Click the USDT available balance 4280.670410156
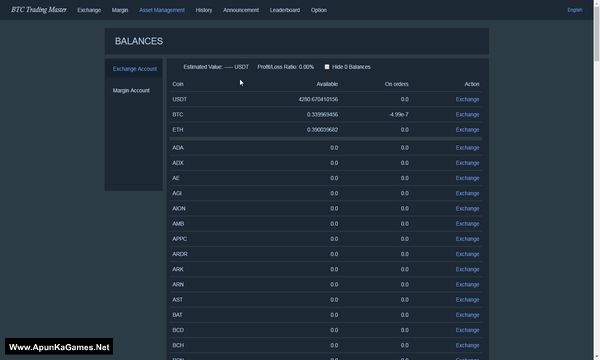This screenshot has width=600, height=360. coord(318,99)
